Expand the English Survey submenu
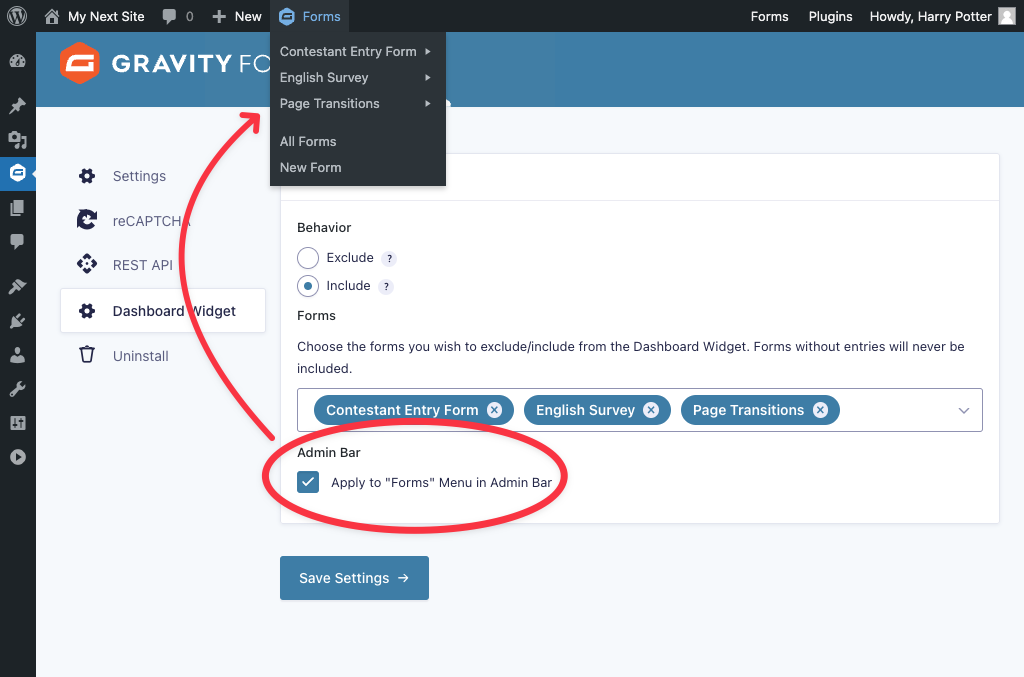The height and width of the screenshot is (677, 1024). (357, 78)
